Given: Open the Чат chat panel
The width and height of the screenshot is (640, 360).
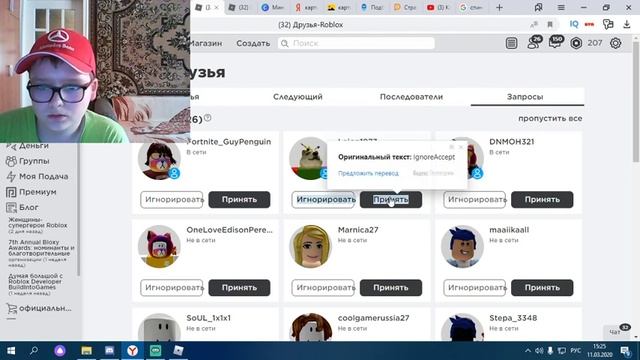Looking at the screenshot, I should click(x=617, y=332).
